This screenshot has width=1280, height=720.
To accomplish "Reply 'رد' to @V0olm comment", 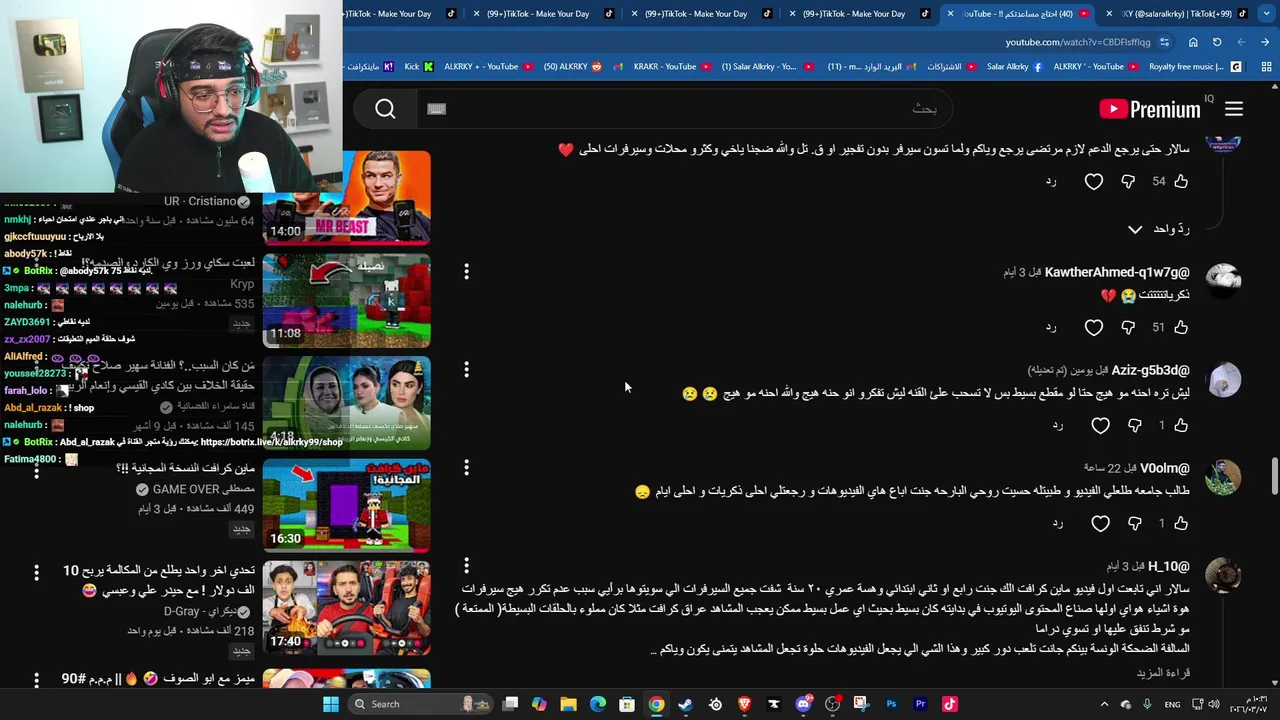I will point(1057,523).
